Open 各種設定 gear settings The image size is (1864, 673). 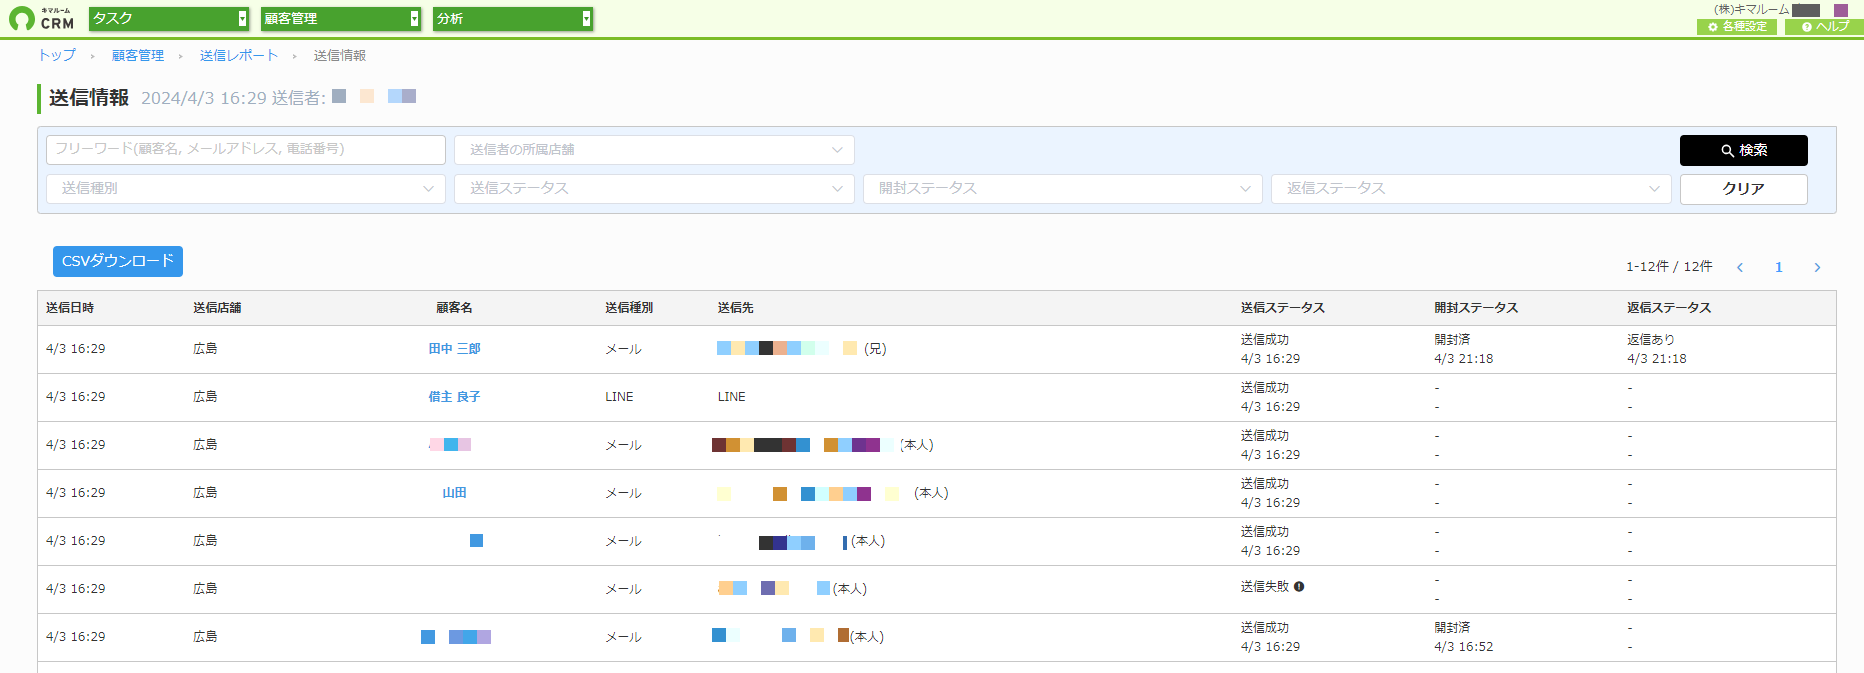click(1737, 27)
